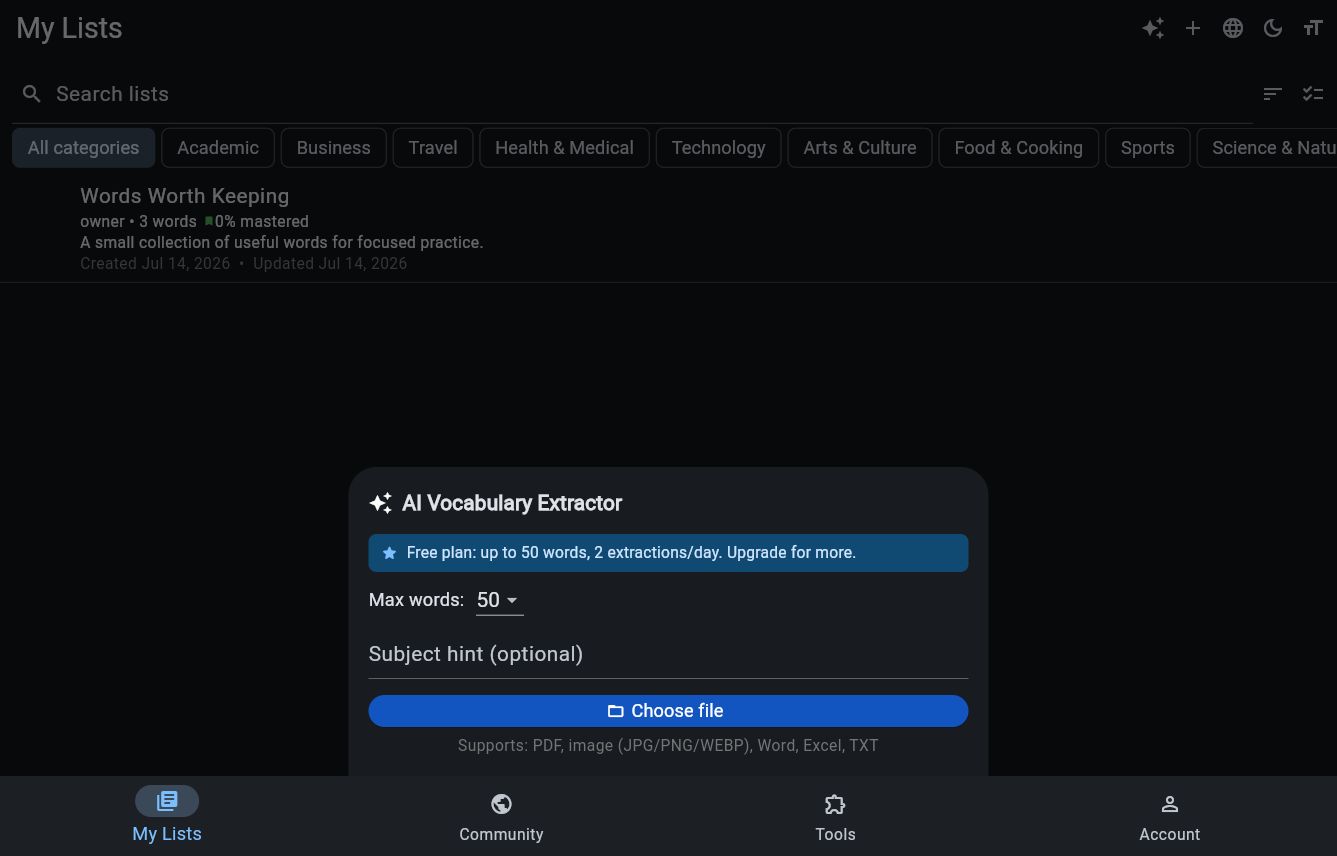
Task: Click the My Lists page title
Action: (x=69, y=28)
